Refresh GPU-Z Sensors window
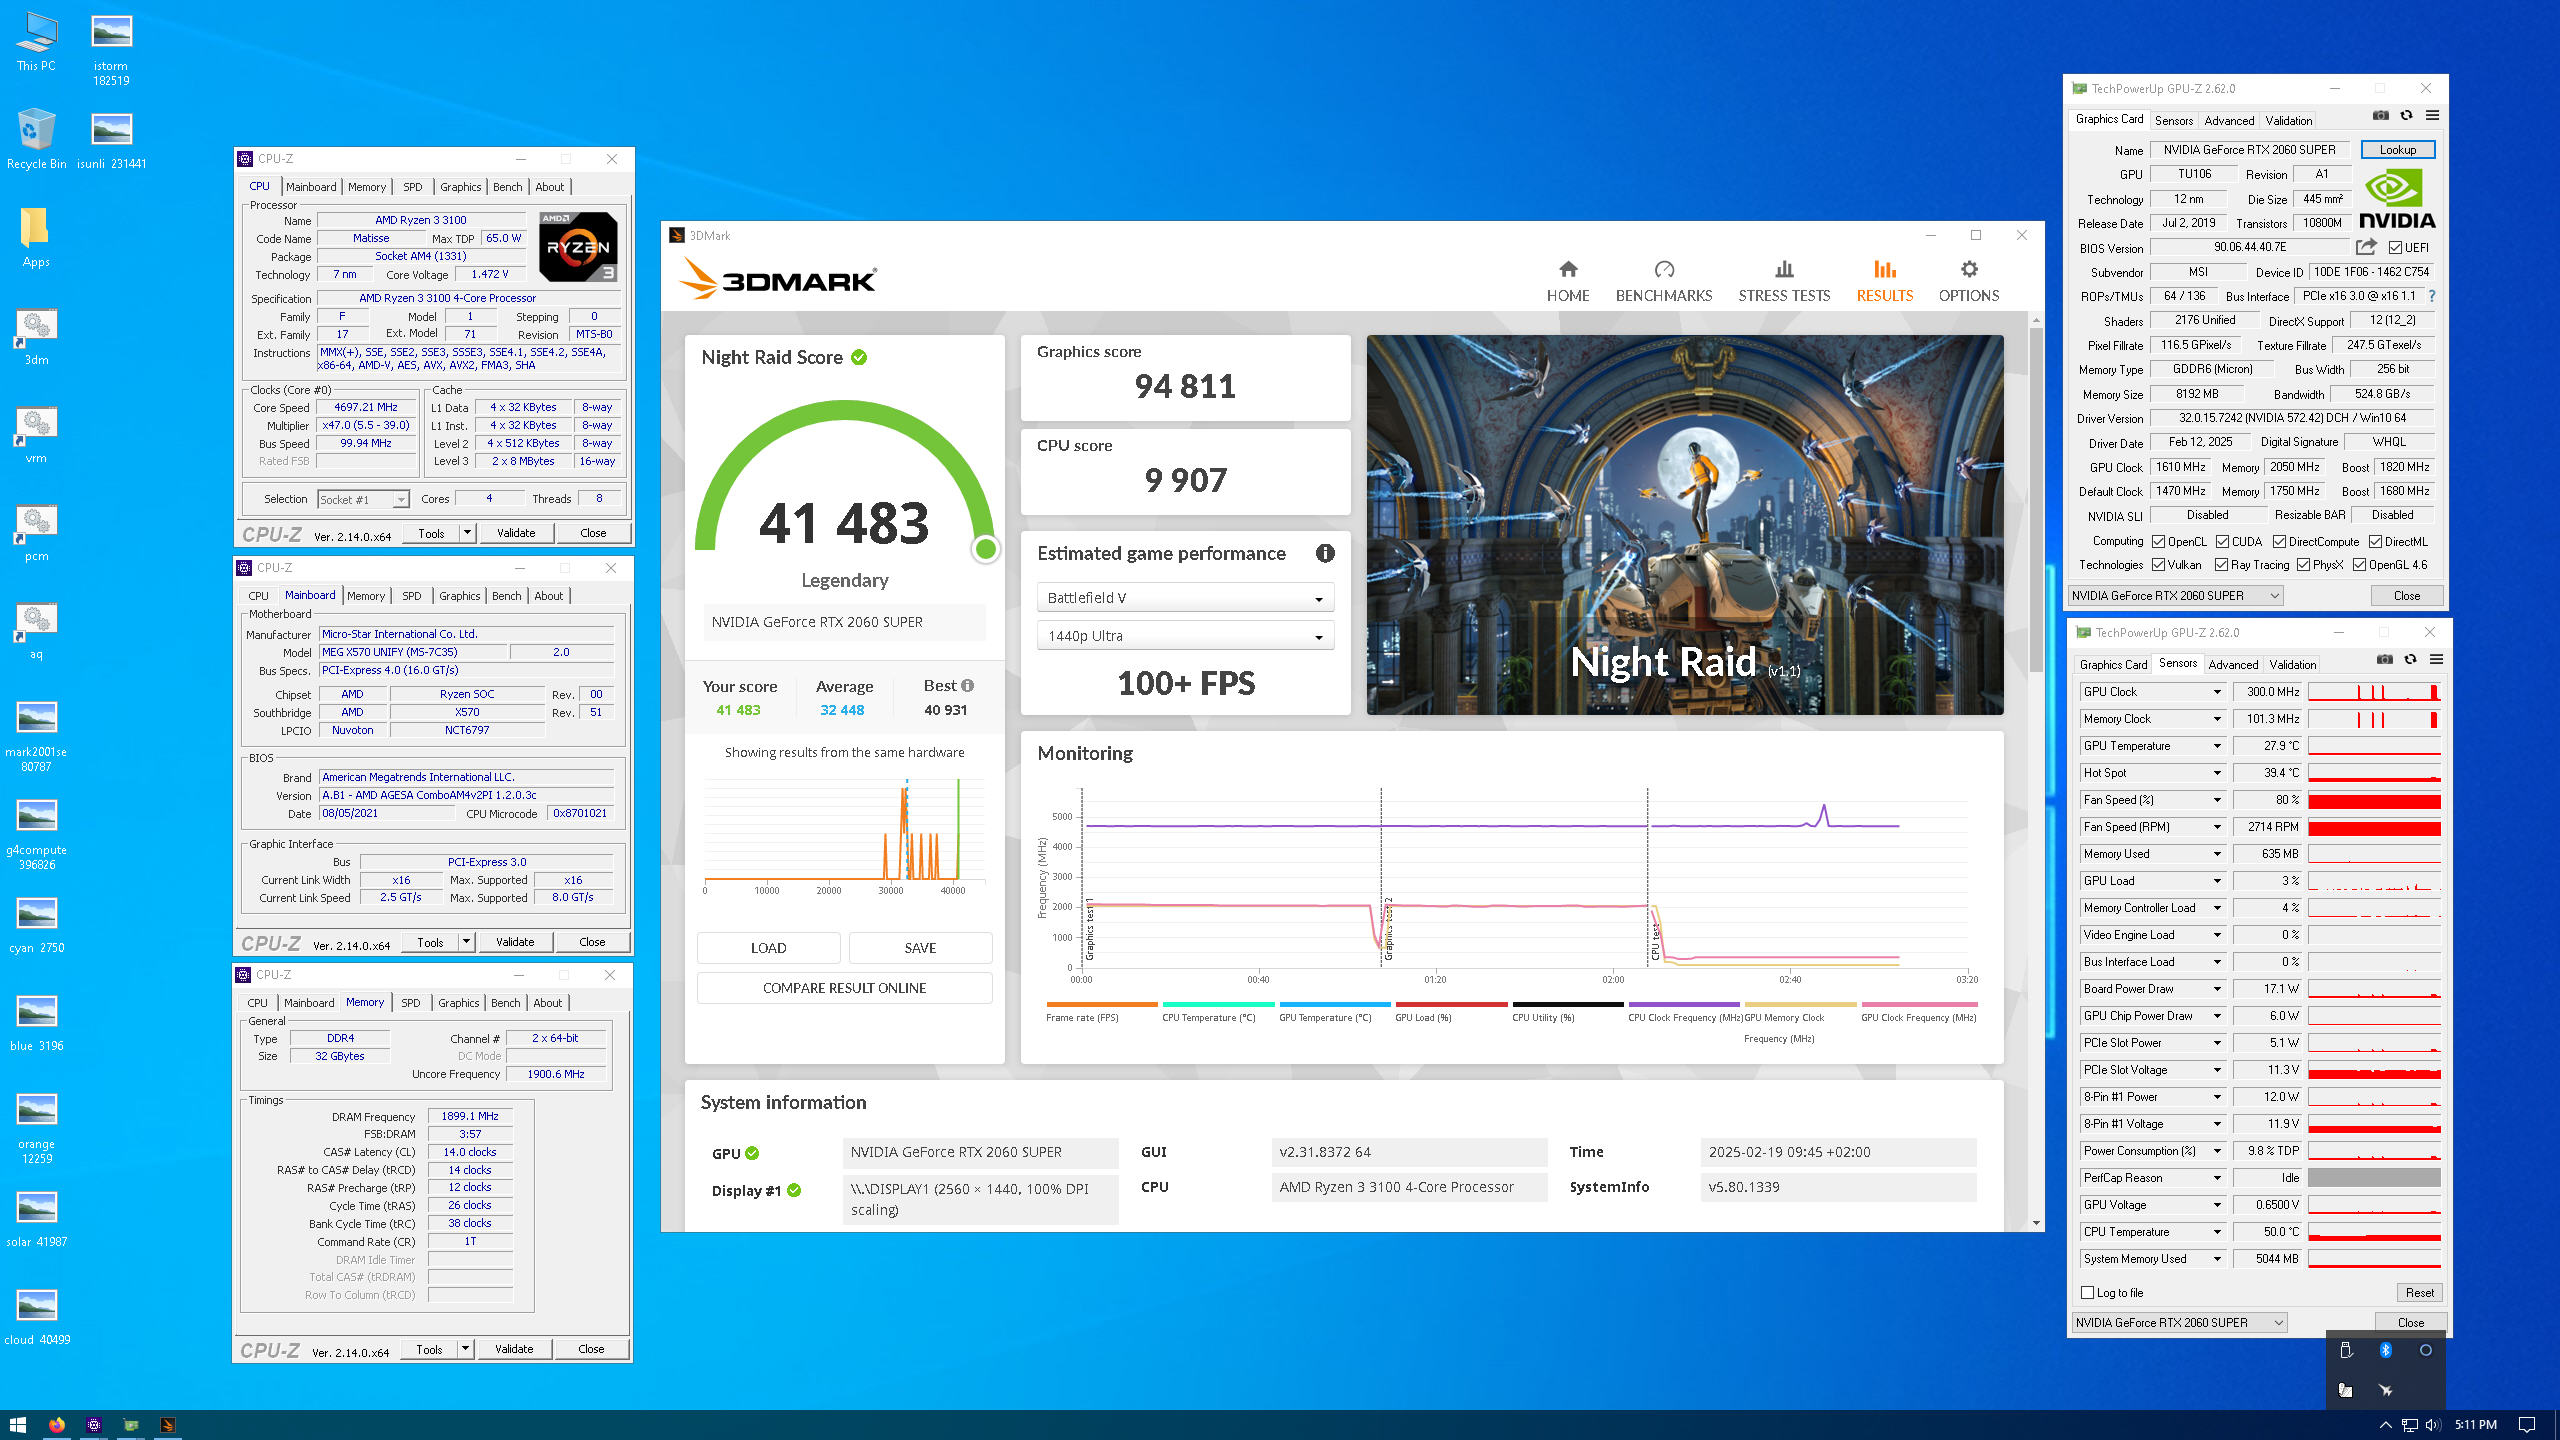The width and height of the screenshot is (2560, 1440). tap(2411, 660)
